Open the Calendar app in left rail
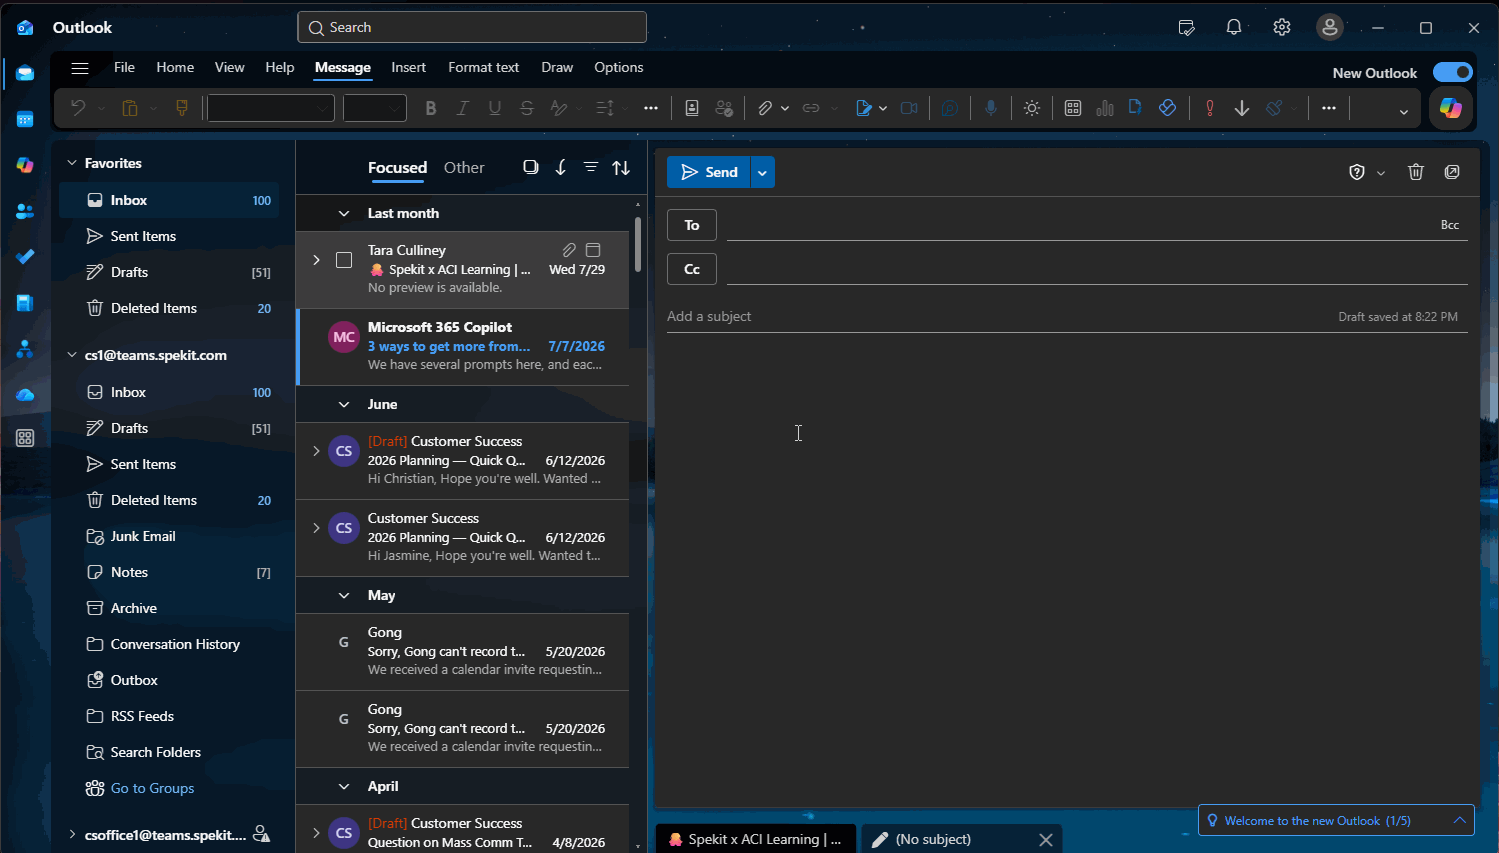1499x853 pixels. (x=25, y=119)
